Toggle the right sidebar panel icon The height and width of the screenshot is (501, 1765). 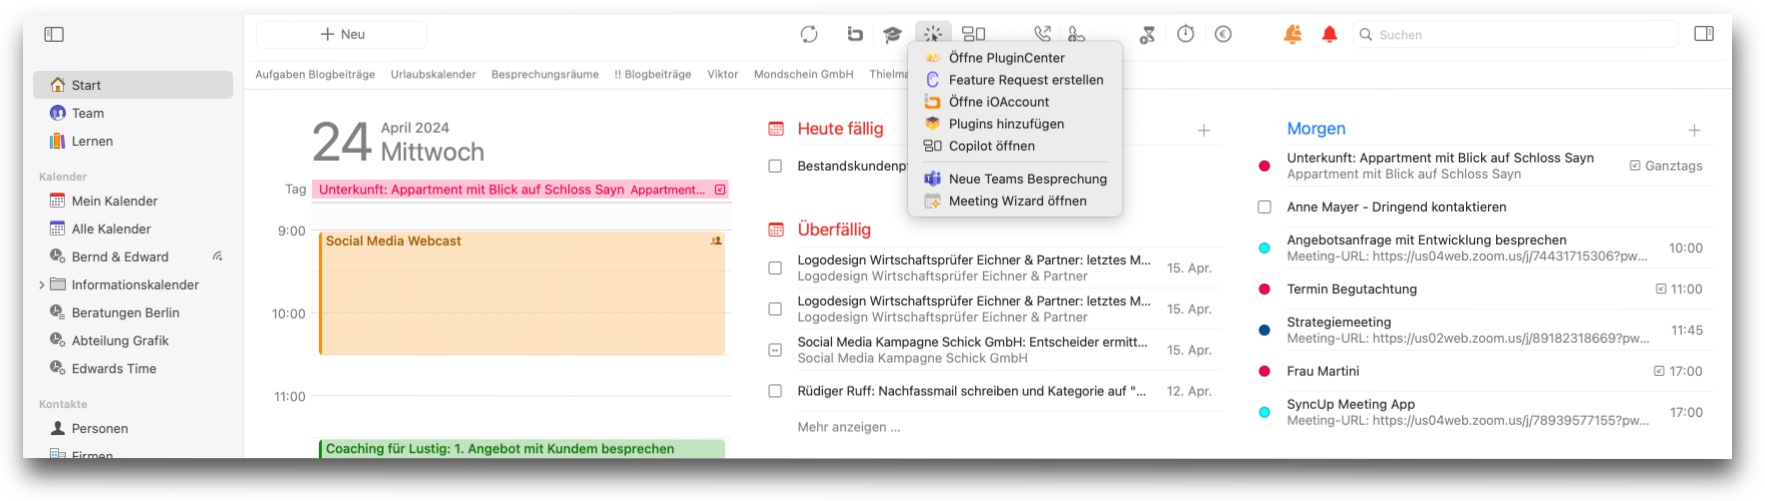tap(1704, 34)
